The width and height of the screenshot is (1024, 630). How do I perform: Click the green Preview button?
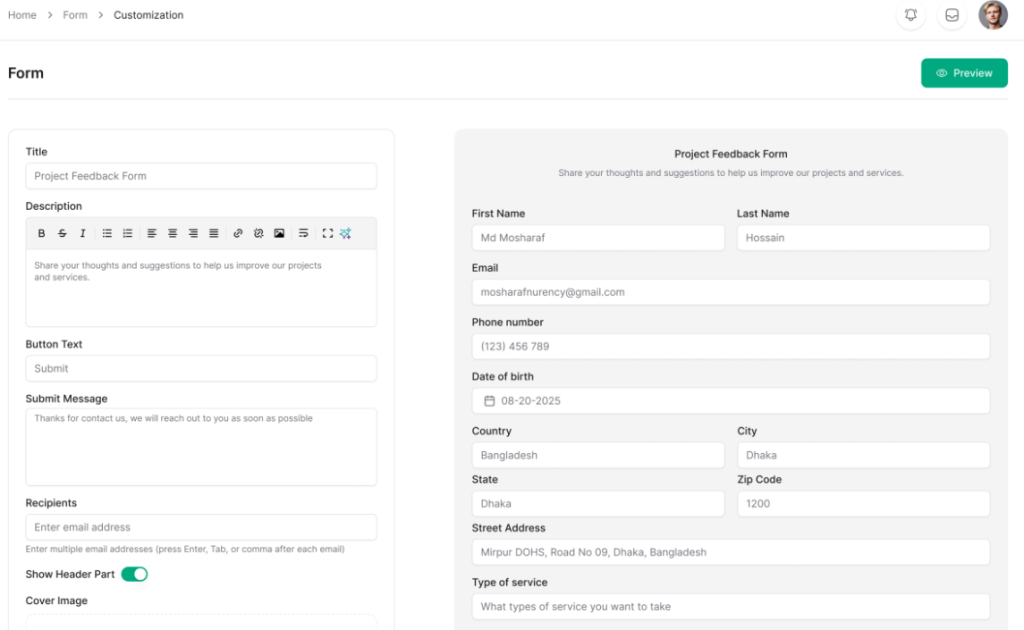coord(964,73)
